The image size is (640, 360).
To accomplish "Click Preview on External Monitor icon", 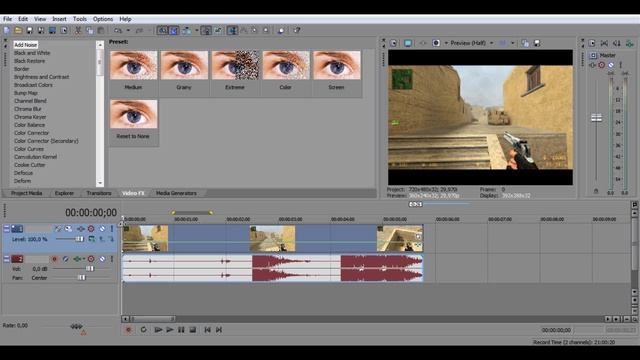I will [x=408, y=43].
